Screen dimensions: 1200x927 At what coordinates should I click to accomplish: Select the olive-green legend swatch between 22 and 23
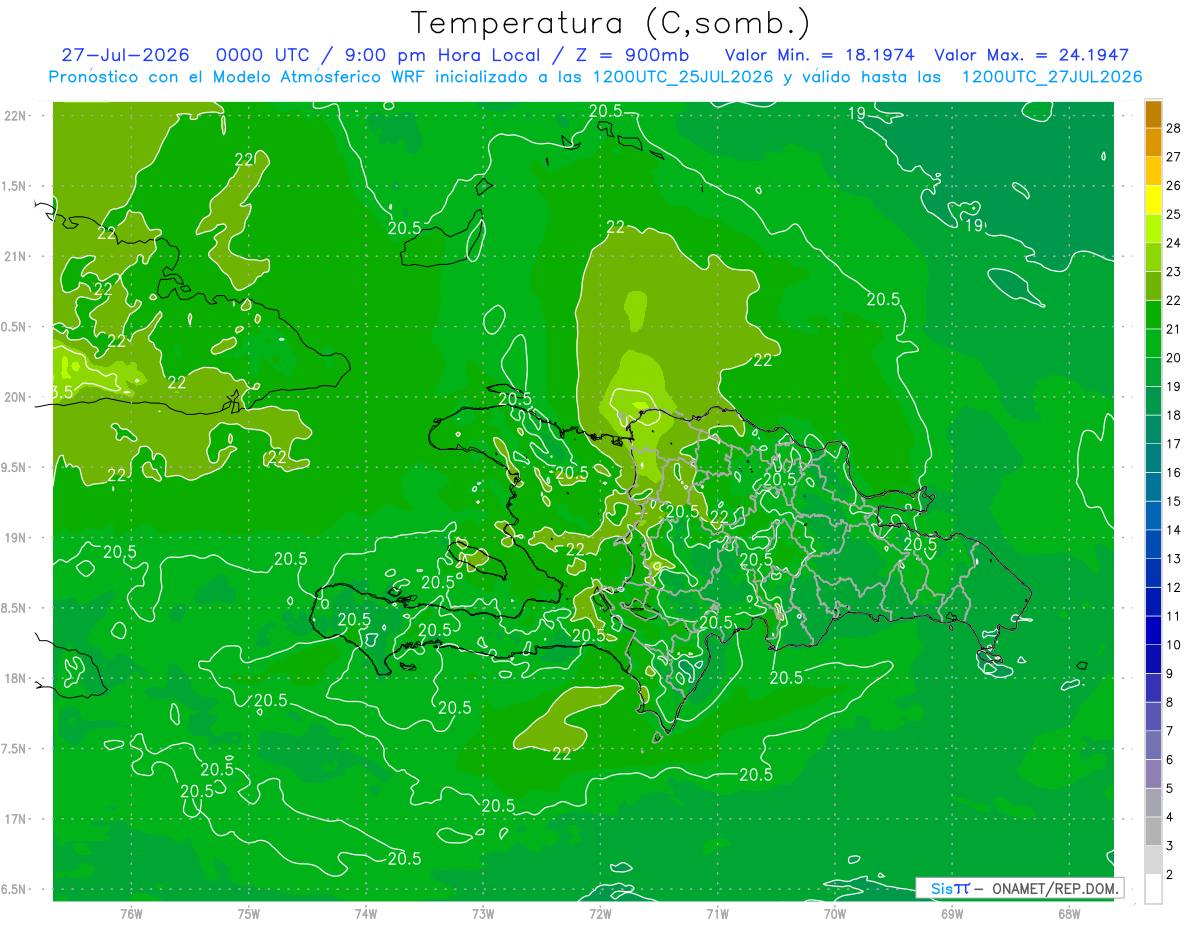[1153, 286]
